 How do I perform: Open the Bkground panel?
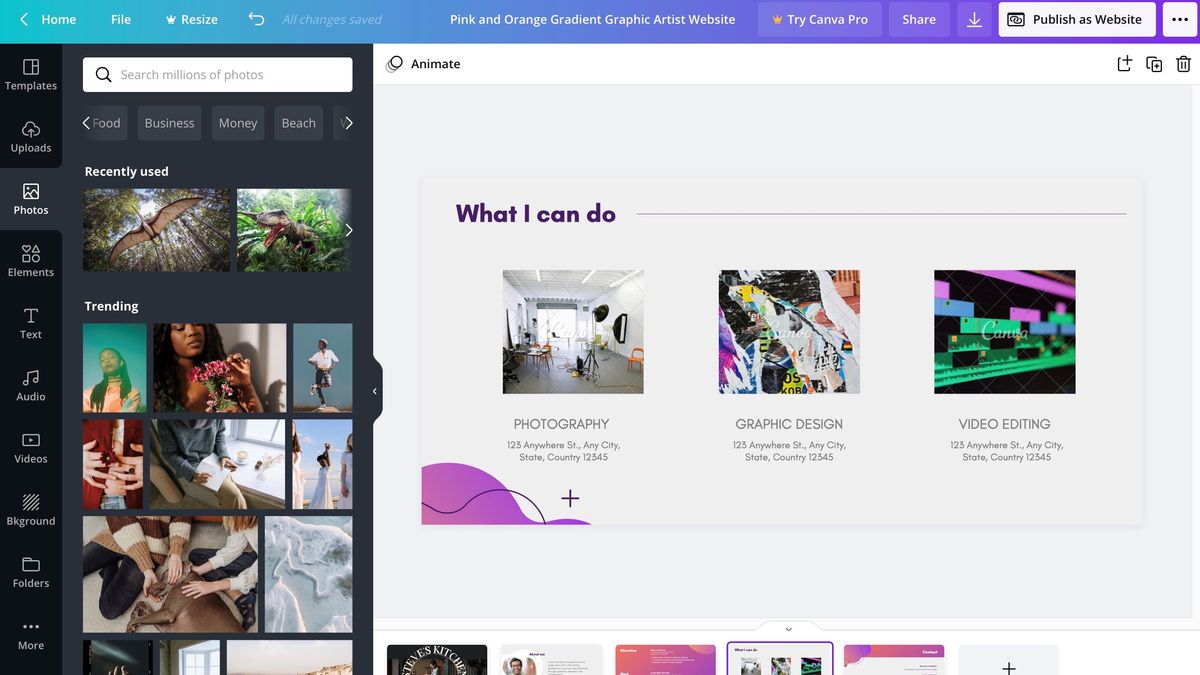click(x=30, y=508)
